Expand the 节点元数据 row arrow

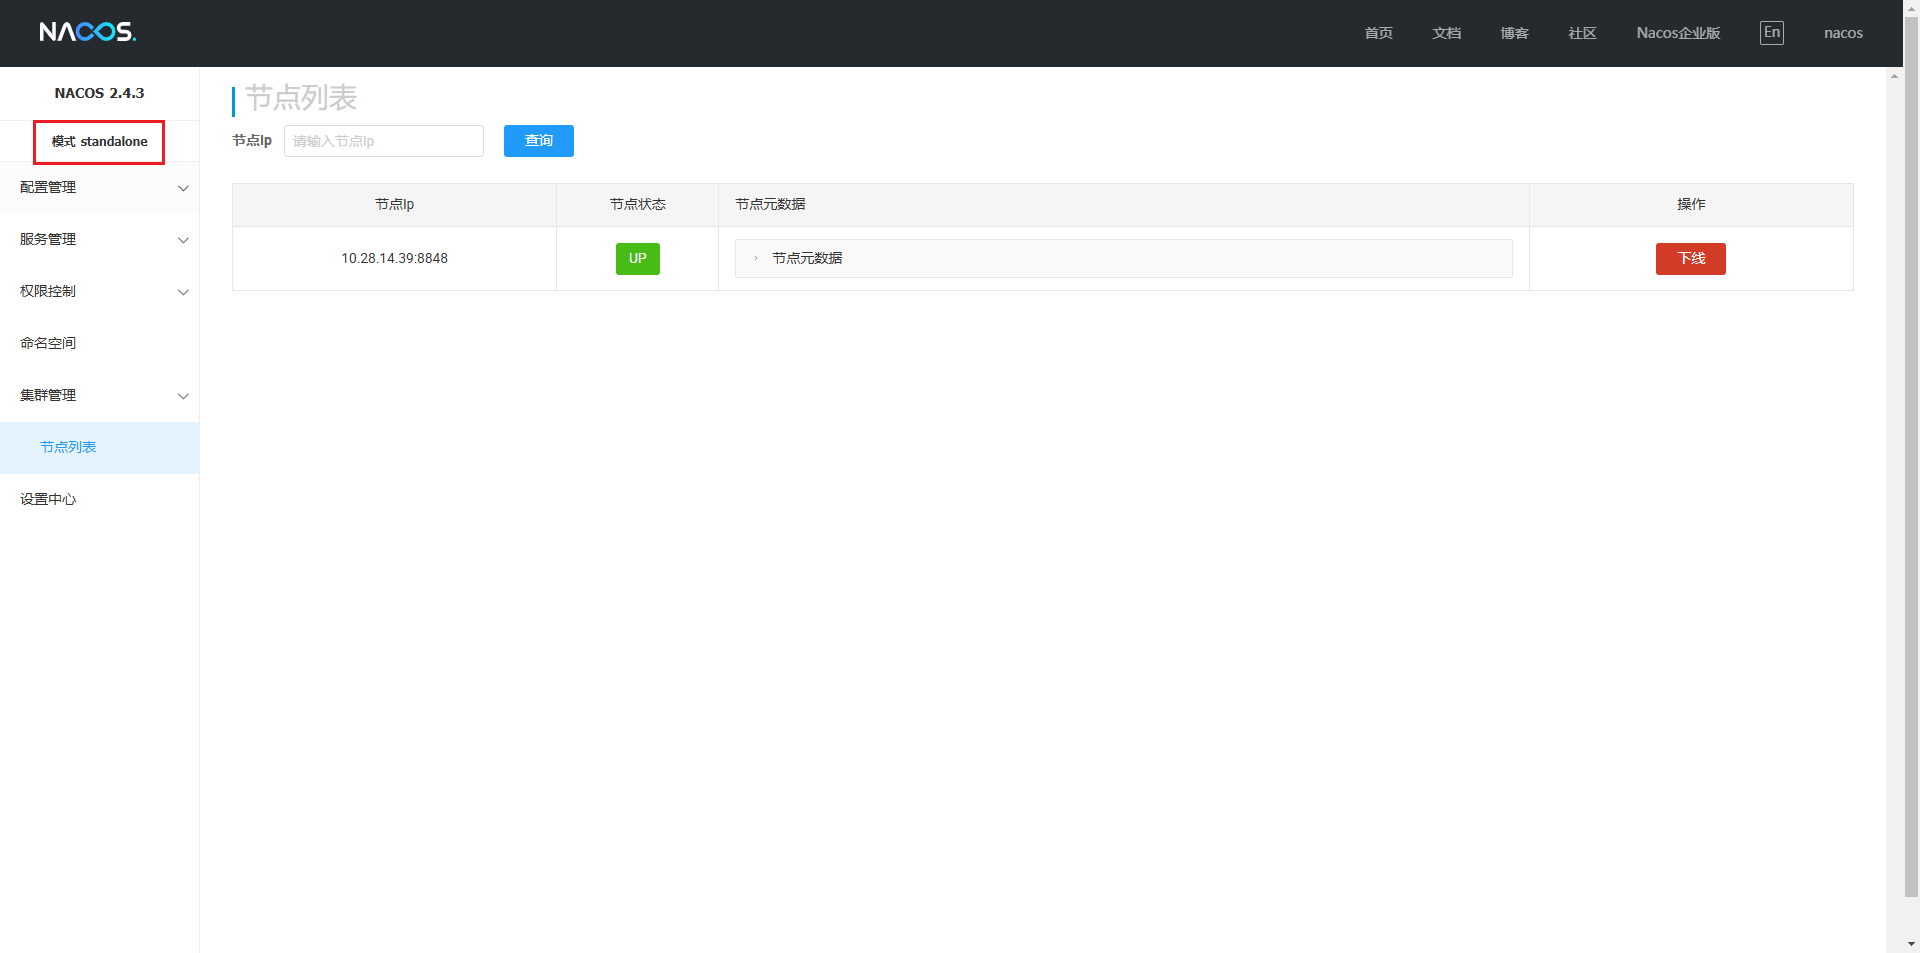(x=756, y=259)
